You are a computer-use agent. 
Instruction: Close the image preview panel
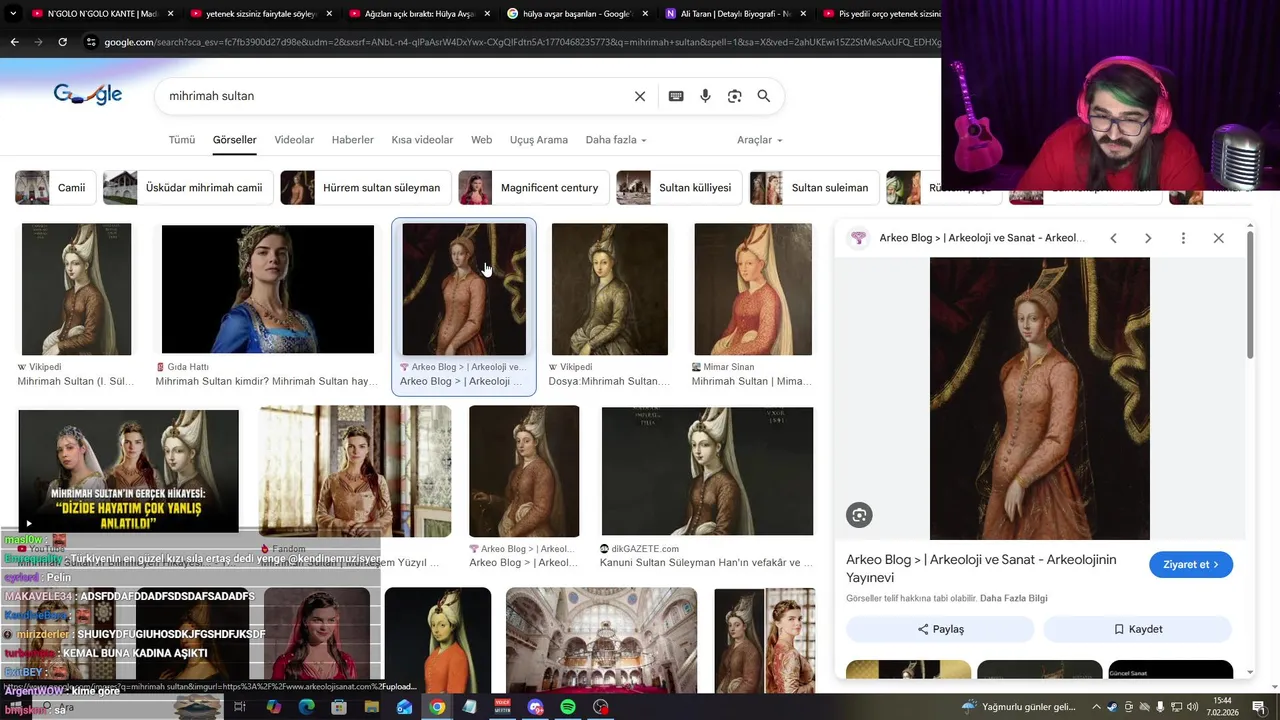coord(1218,238)
